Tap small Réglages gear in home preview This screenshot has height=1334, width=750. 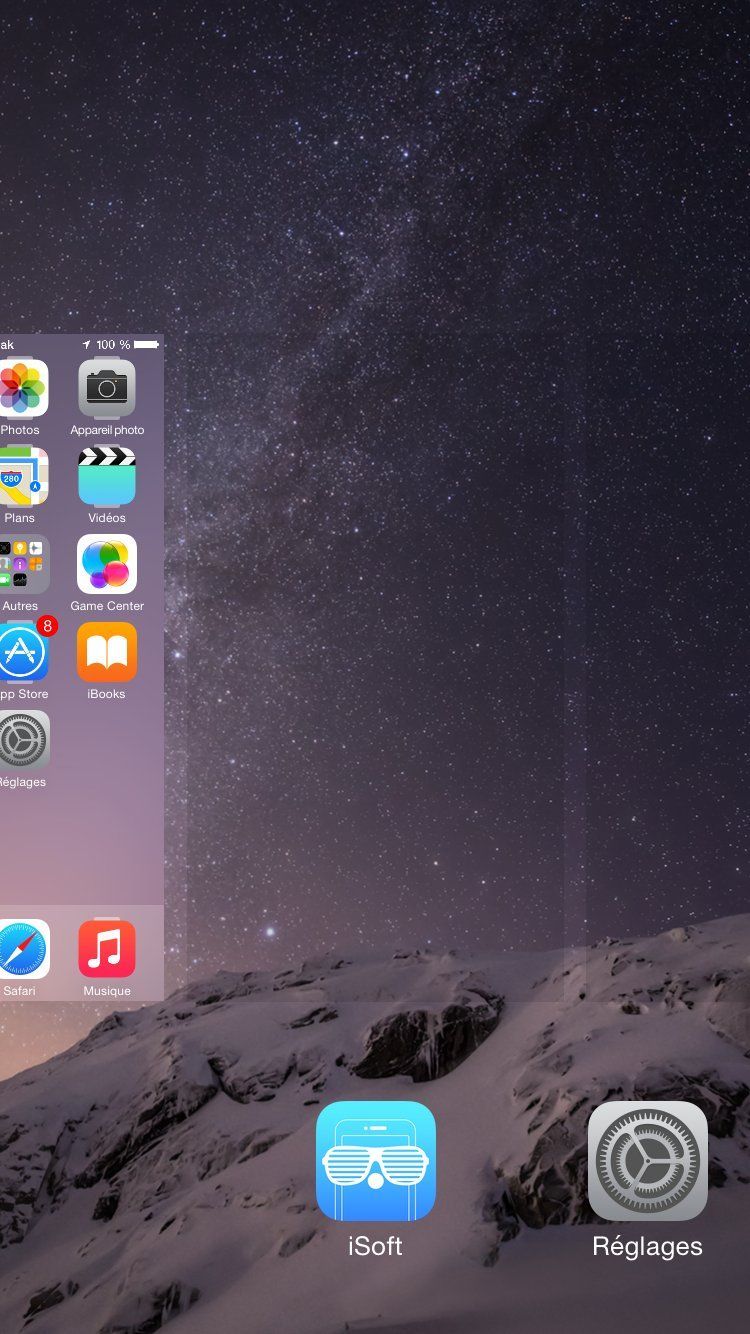[x=22, y=741]
